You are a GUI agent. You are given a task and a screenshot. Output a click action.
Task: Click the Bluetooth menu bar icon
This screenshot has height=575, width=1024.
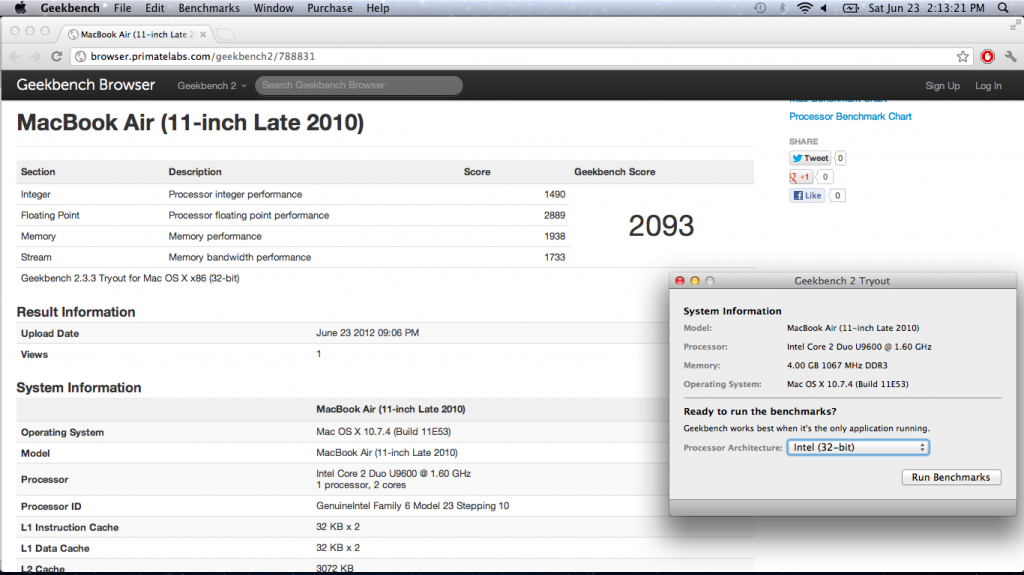pyautogui.click(x=782, y=8)
